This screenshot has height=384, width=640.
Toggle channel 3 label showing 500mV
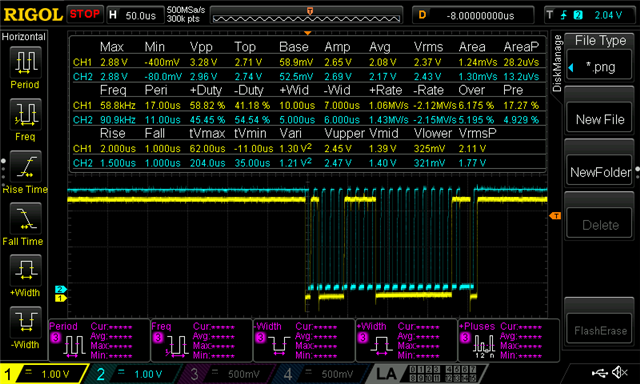(229, 374)
